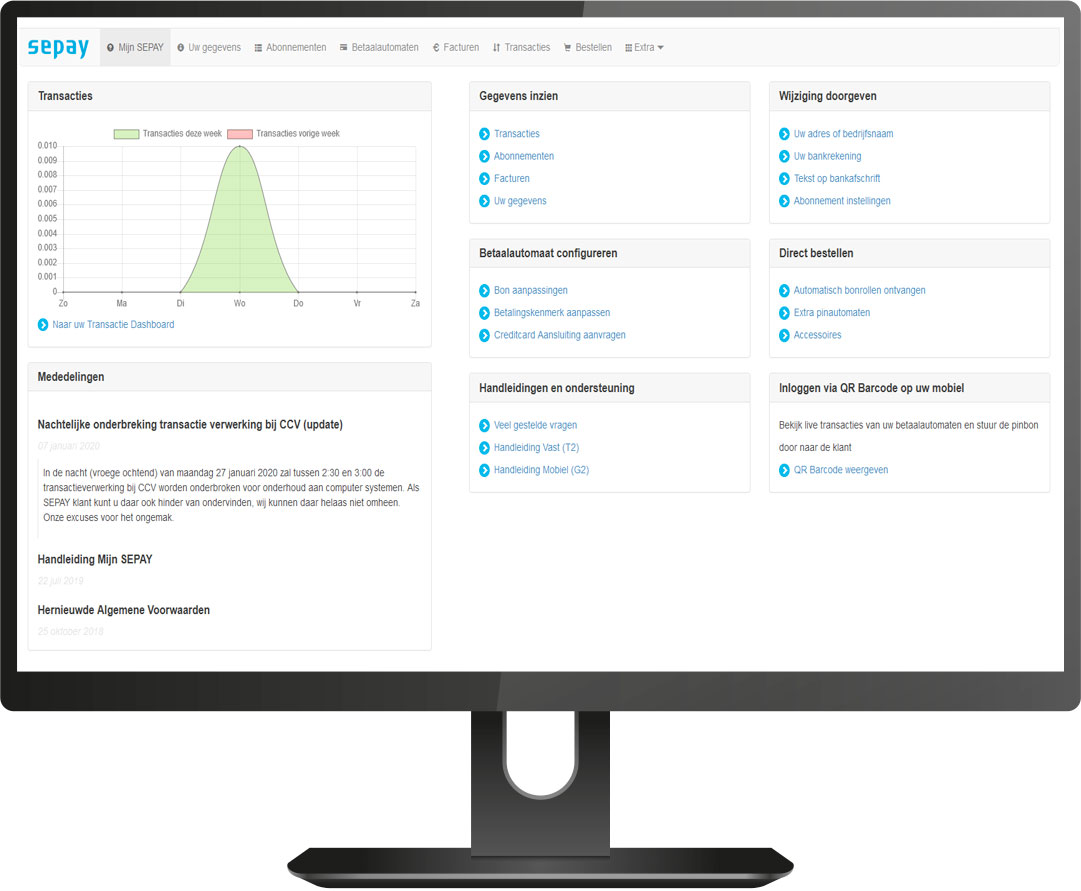Open Uw gegevens link under Gegevens inzien
1081x891 pixels.
click(x=520, y=201)
